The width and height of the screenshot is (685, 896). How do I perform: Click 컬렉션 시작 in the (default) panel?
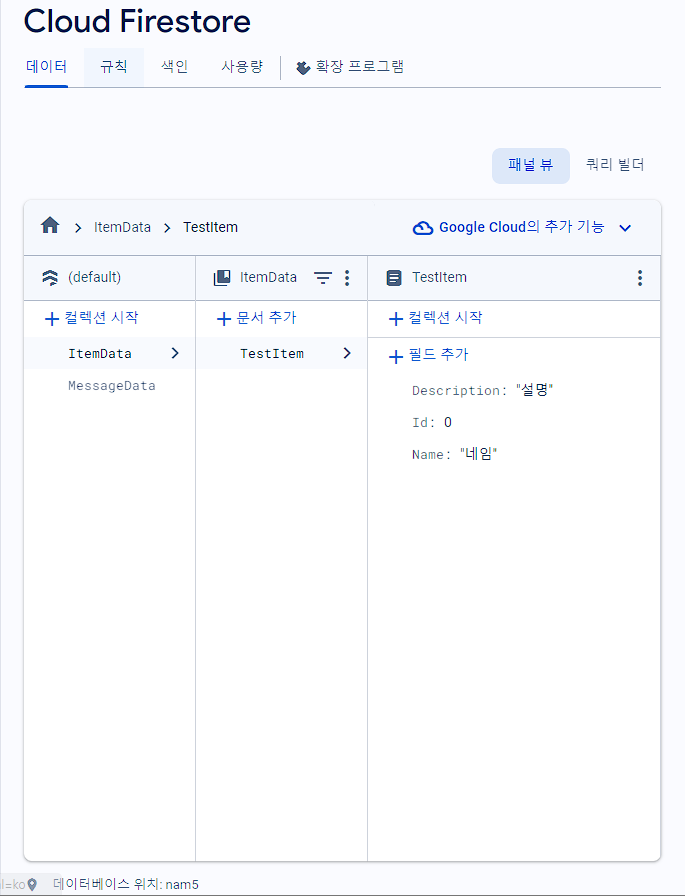pos(91,318)
